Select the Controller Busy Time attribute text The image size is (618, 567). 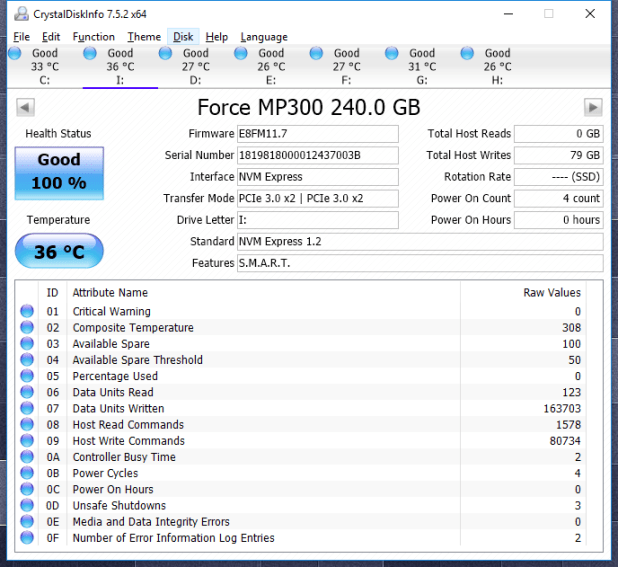[x=124, y=457]
